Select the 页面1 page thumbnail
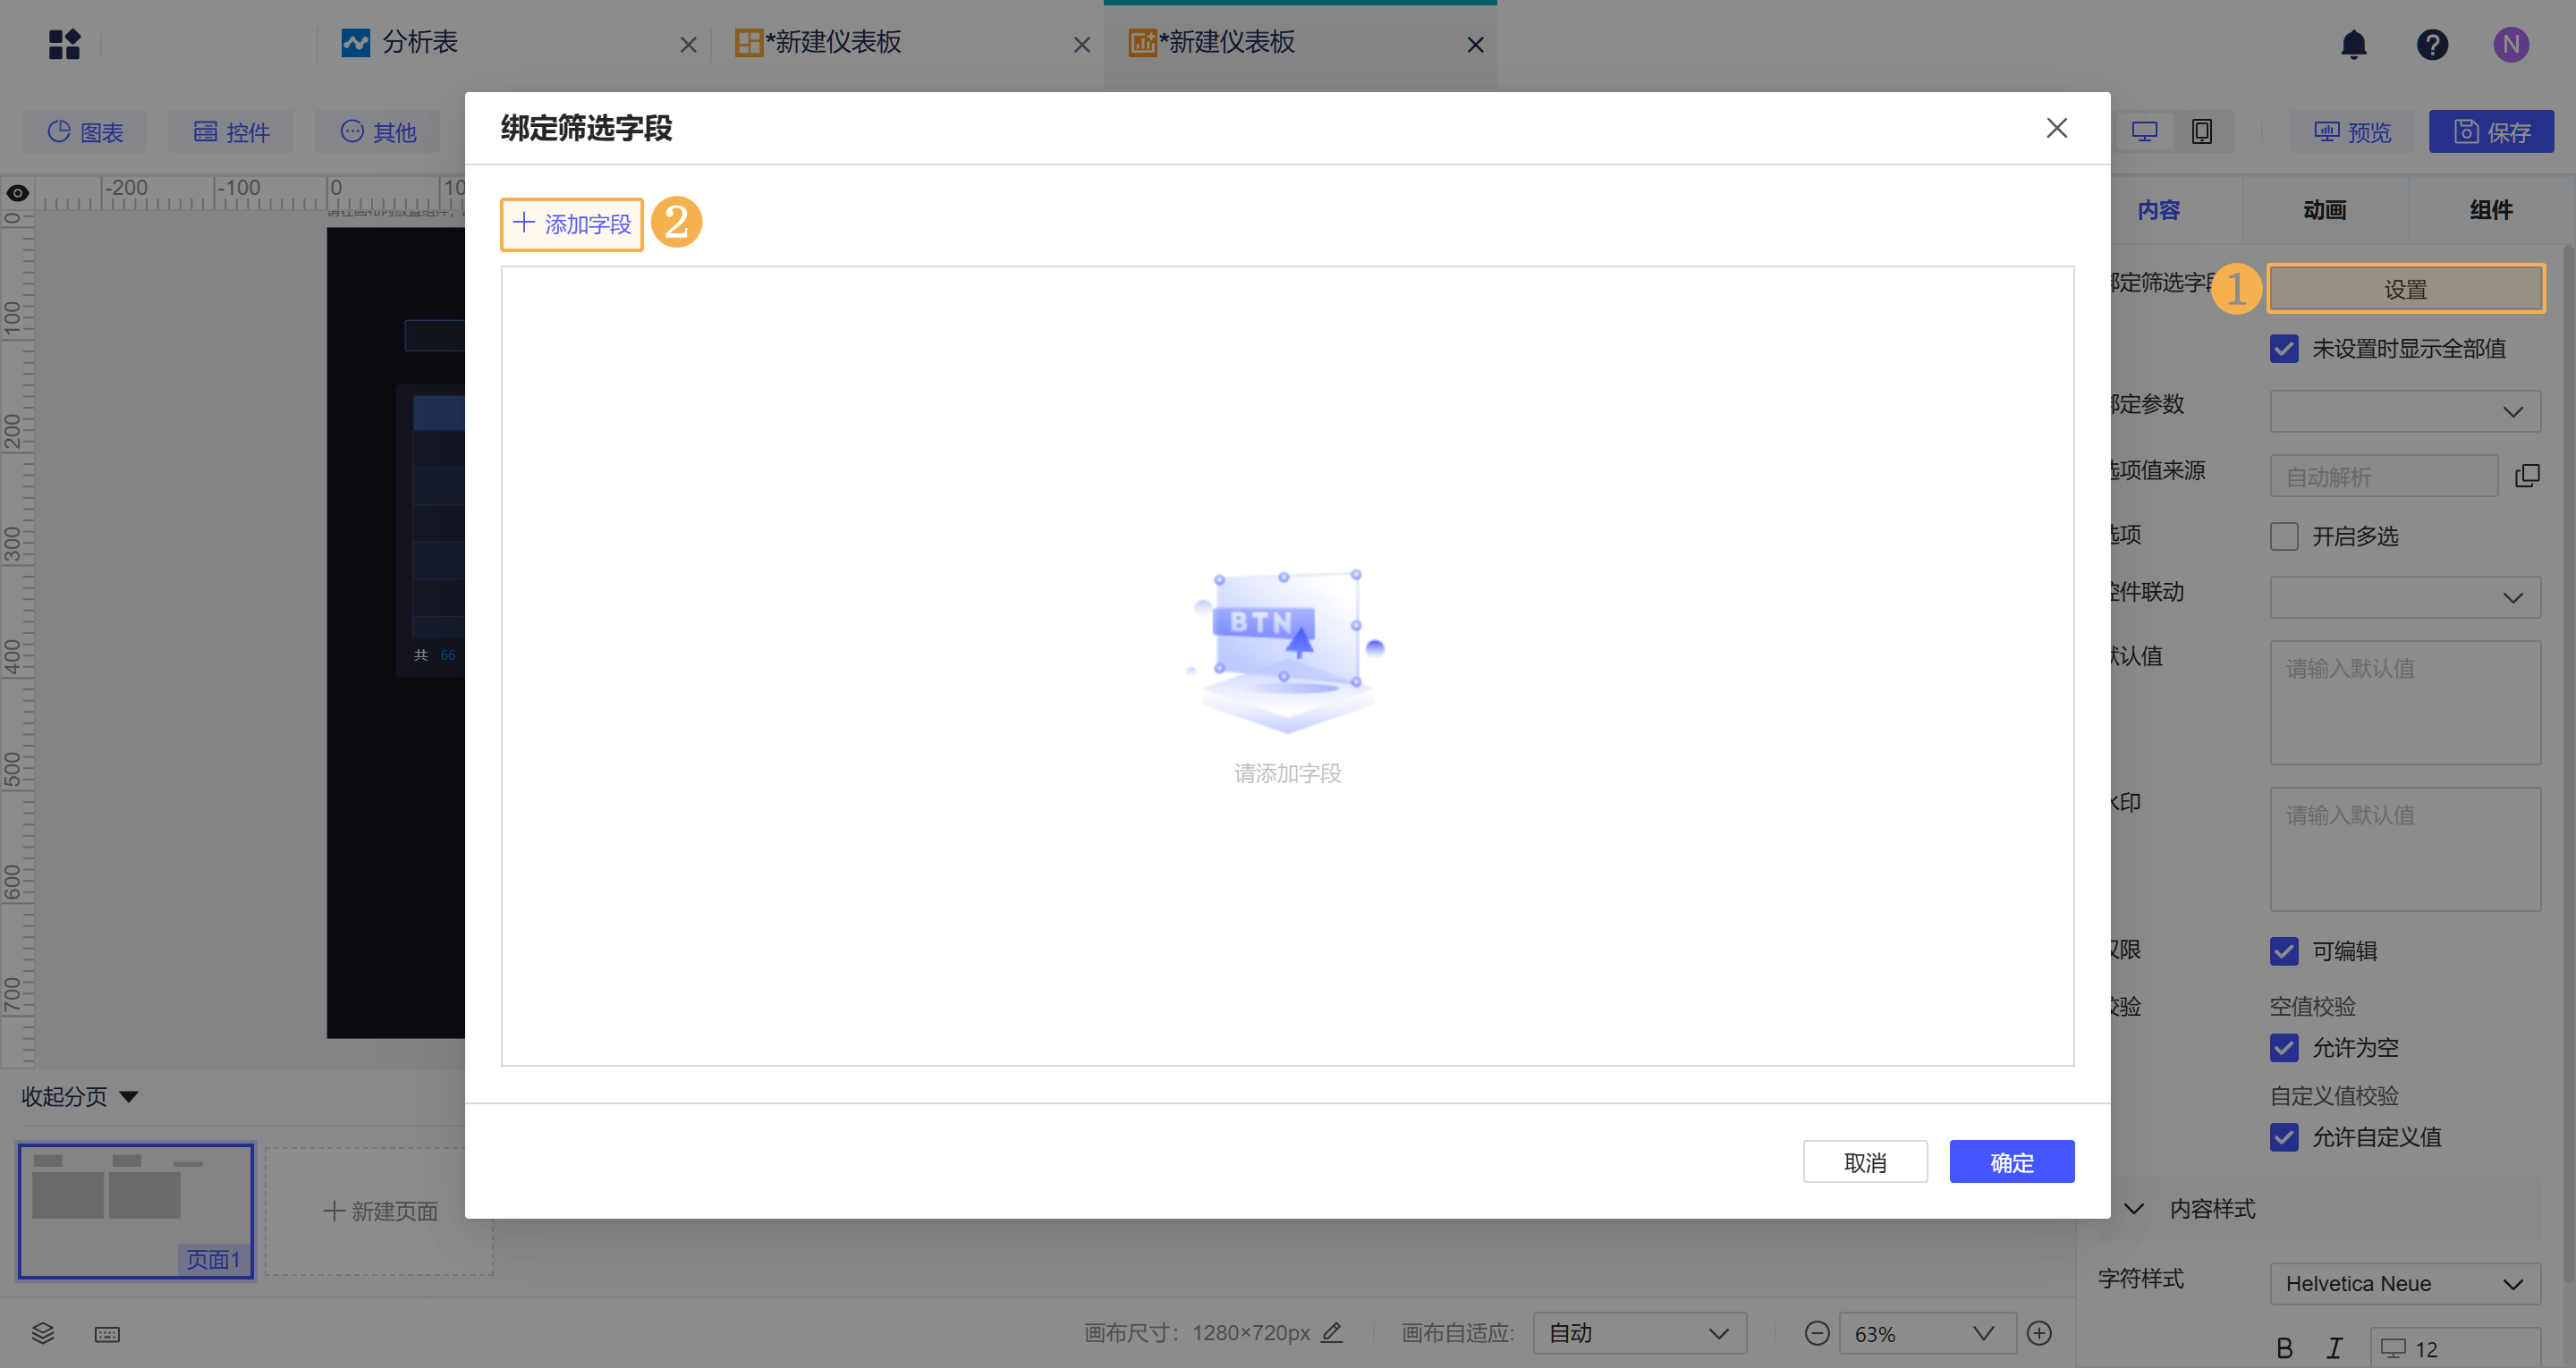 pos(136,1210)
